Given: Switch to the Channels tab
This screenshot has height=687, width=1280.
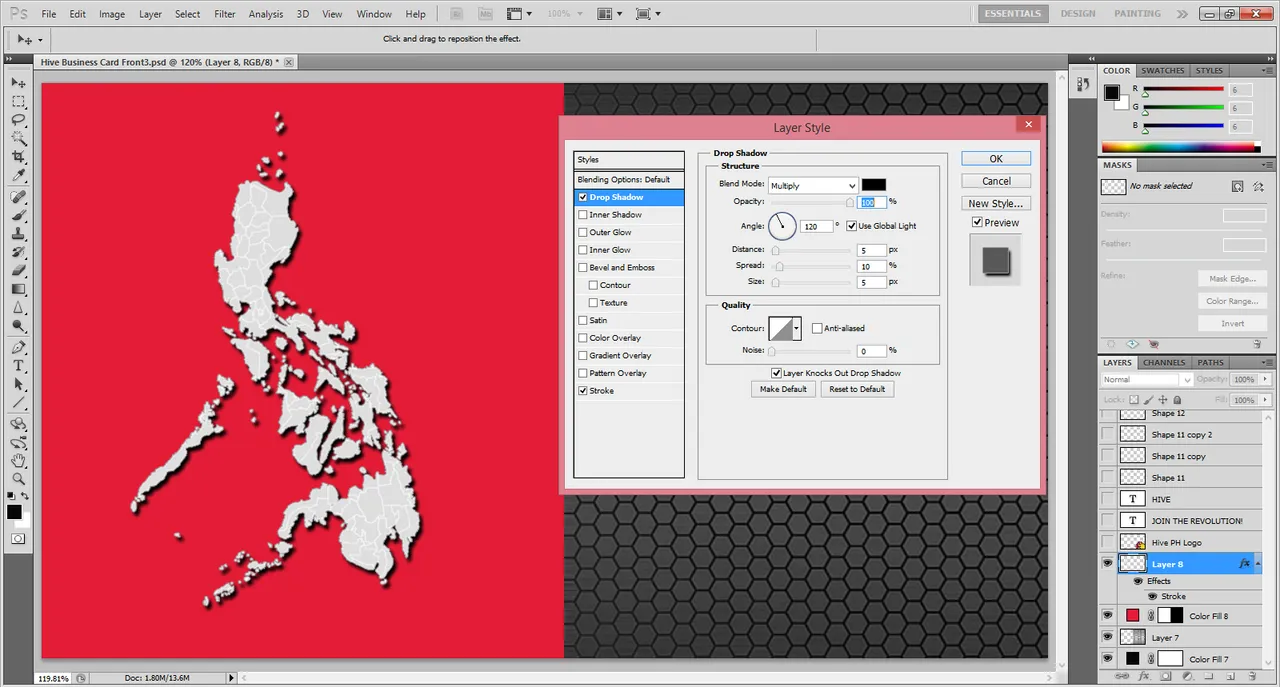Looking at the screenshot, I should (x=1164, y=363).
